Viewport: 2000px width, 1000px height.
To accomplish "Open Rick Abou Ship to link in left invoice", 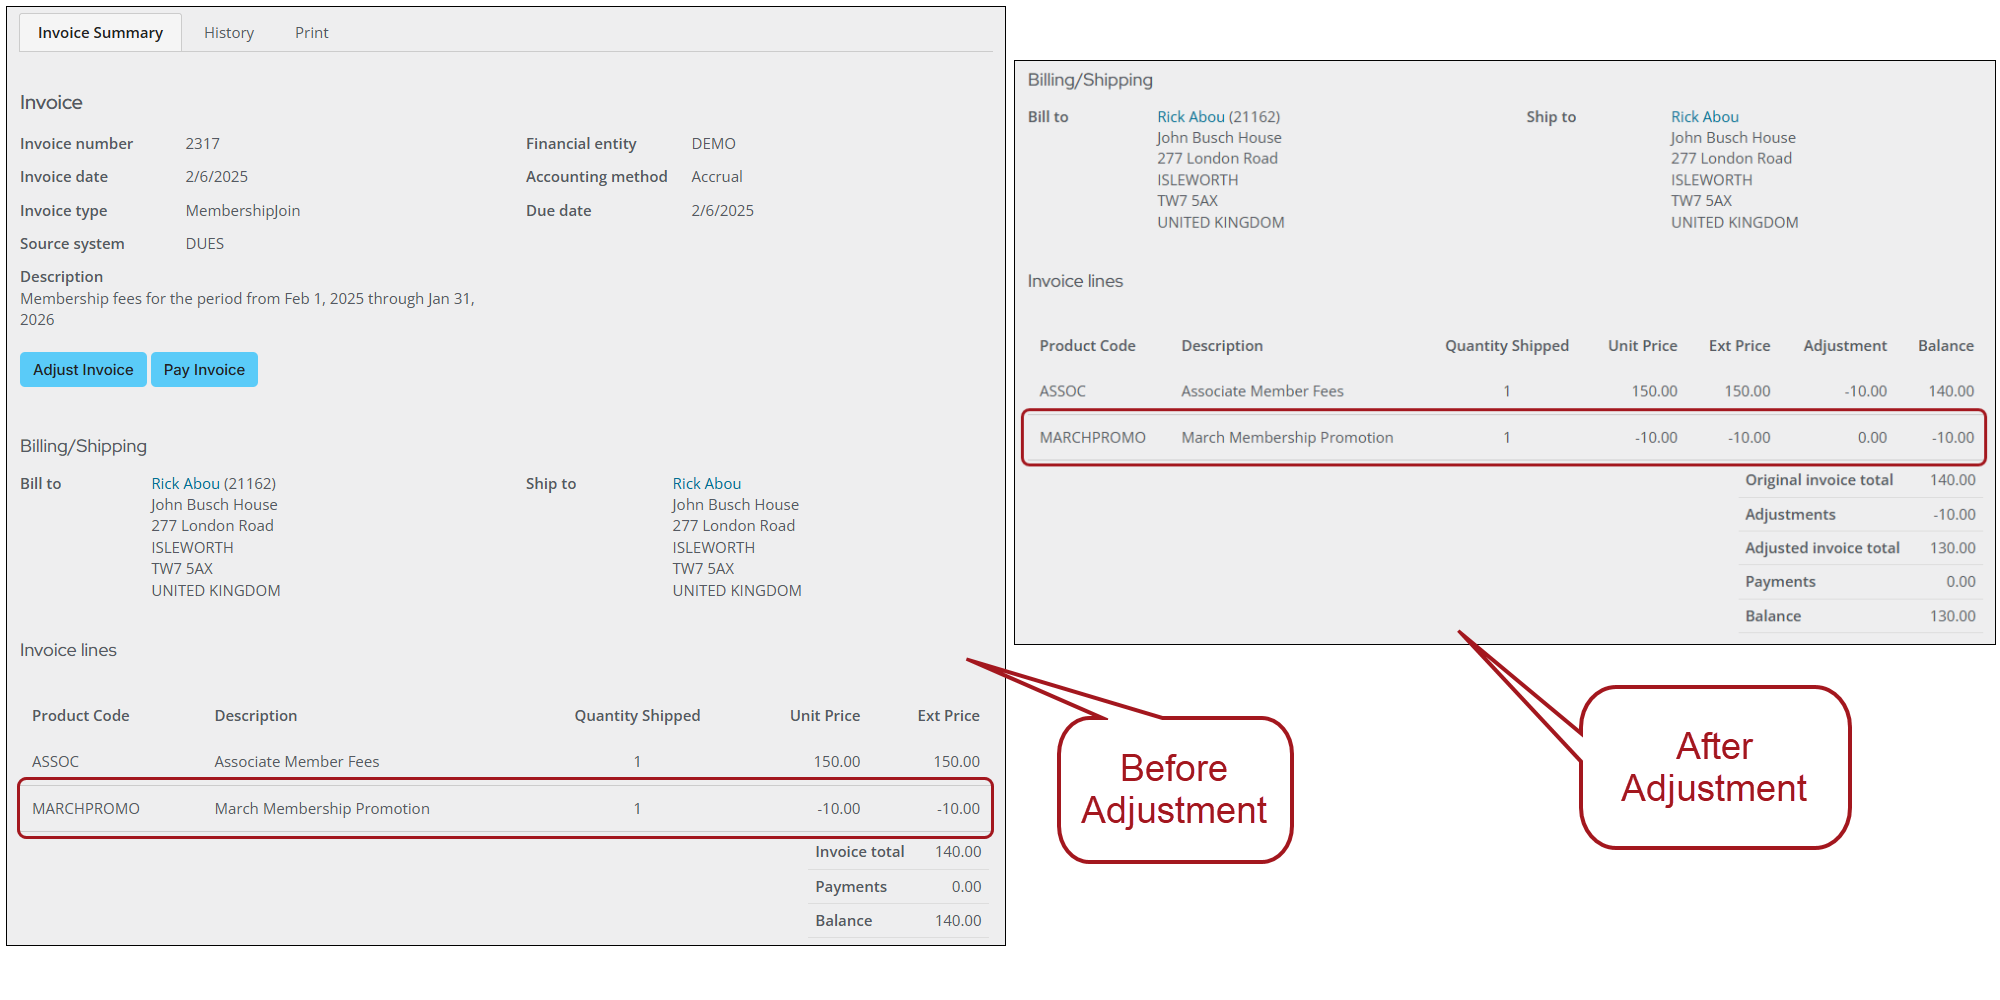I will pos(706,483).
